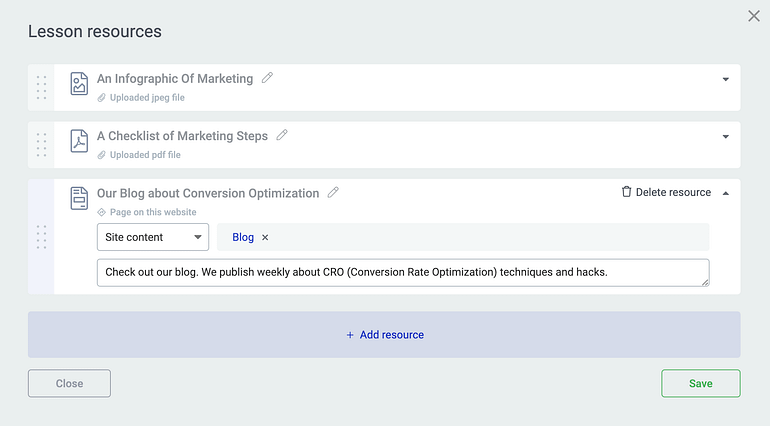Remove the Blog tag with the x
770x426 pixels.
265,238
